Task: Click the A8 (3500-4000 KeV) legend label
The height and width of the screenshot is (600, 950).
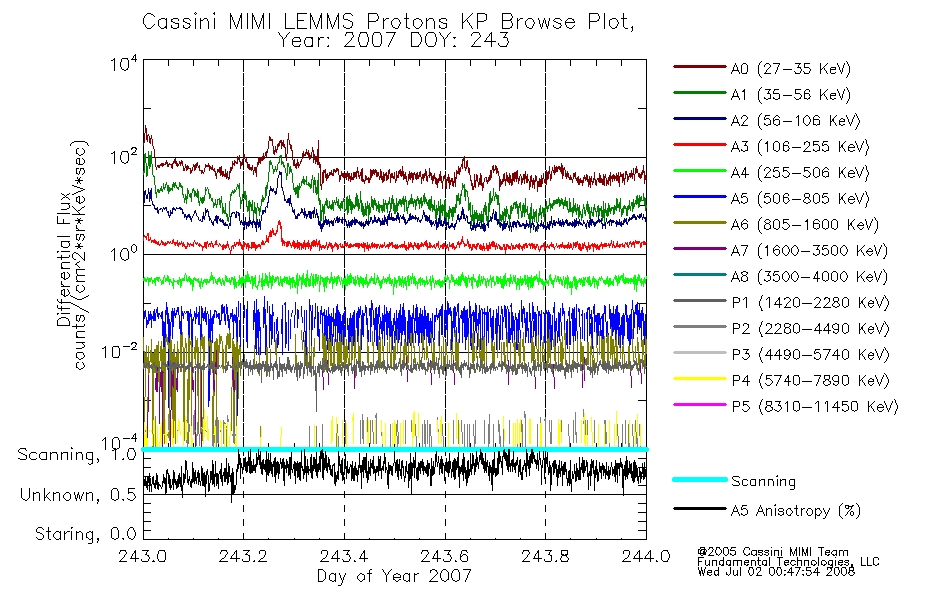Action: point(809,277)
